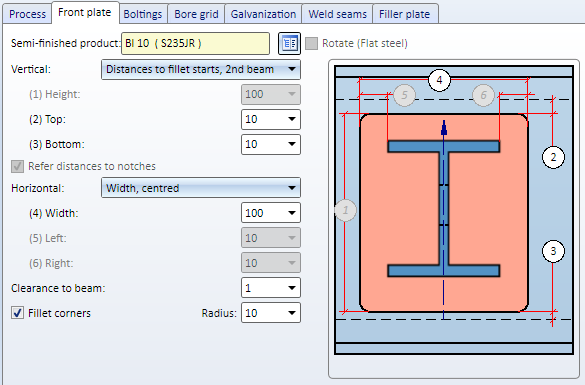The image size is (585, 385).
Task: Click greyed marker 5 in the diagram
Action: (404, 95)
